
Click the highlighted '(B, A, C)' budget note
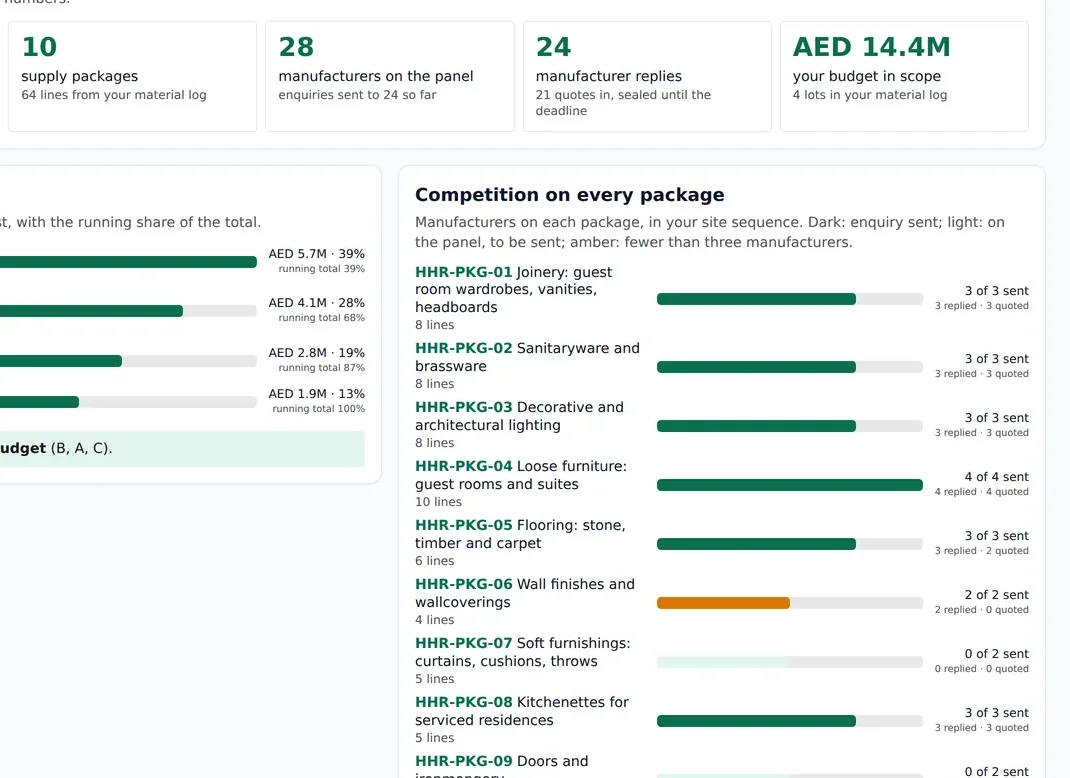pos(182,448)
